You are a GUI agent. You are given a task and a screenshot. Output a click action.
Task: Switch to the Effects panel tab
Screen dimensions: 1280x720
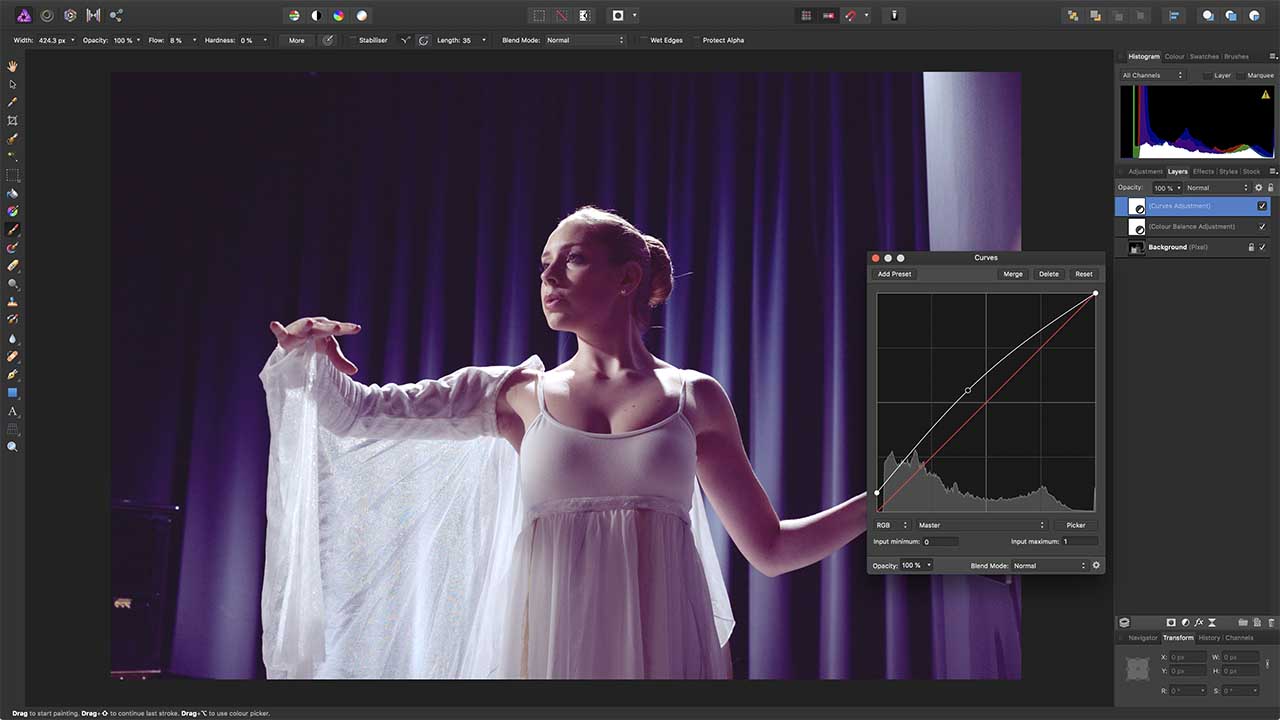[x=1203, y=172]
